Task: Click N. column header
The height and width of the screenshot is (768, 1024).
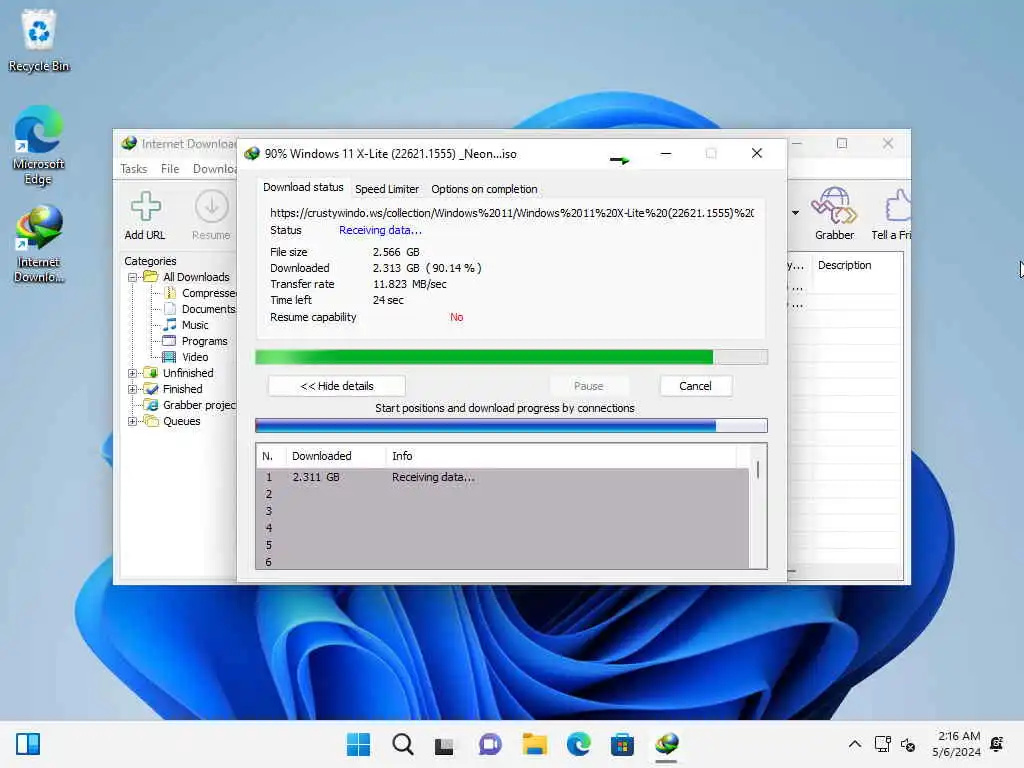Action: tap(271, 456)
